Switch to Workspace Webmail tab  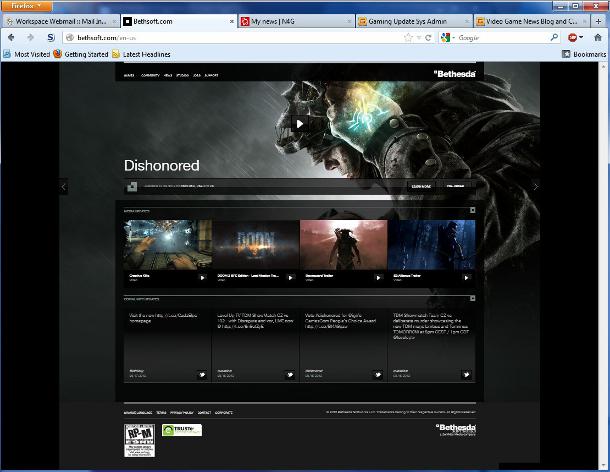[x=61, y=21]
